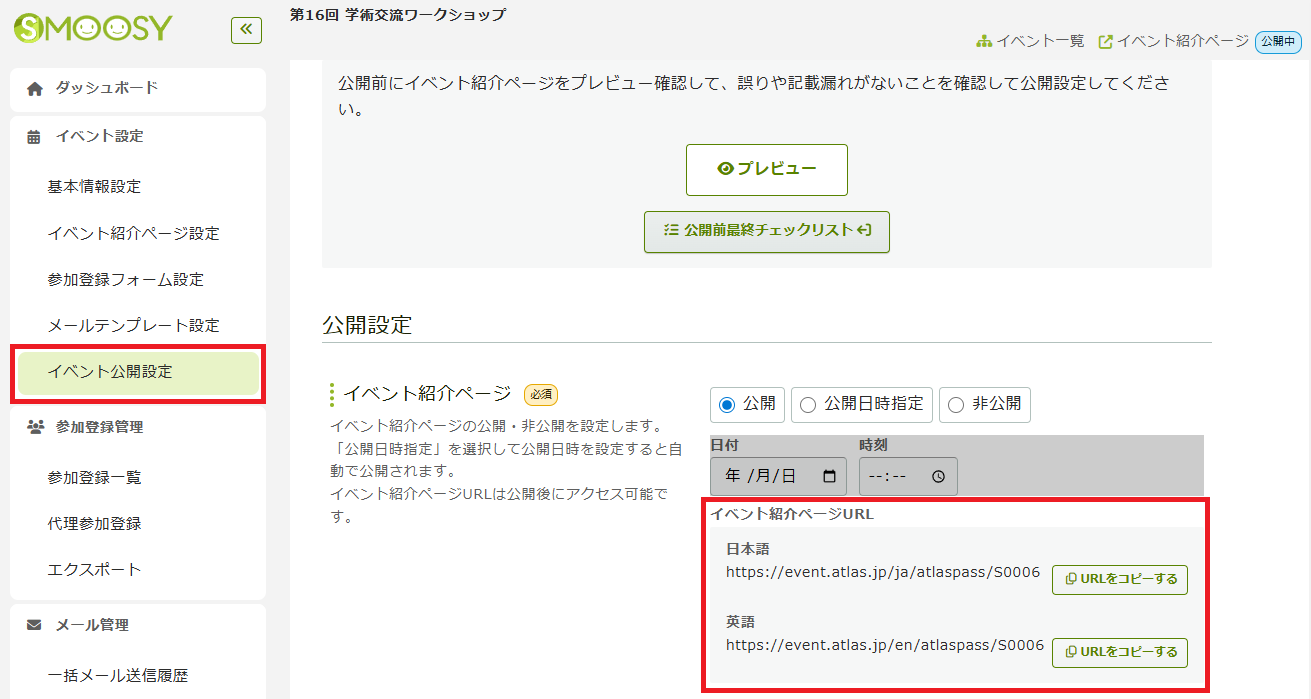The width and height of the screenshot is (1311, 699).
Task: Click the people icon beside 参加登録管理
Action: click(x=35, y=427)
